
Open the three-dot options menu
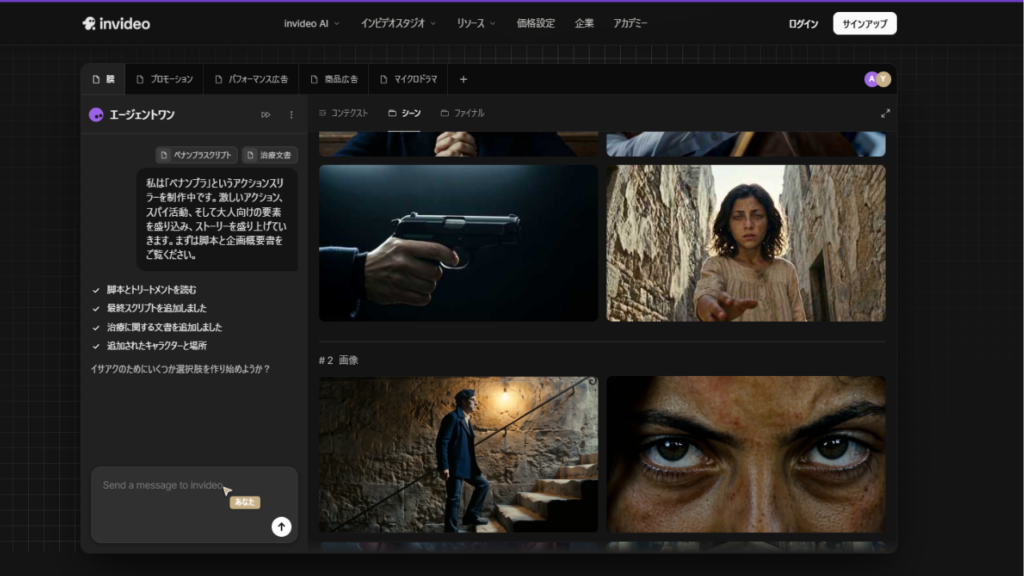[x=291, y=115]
